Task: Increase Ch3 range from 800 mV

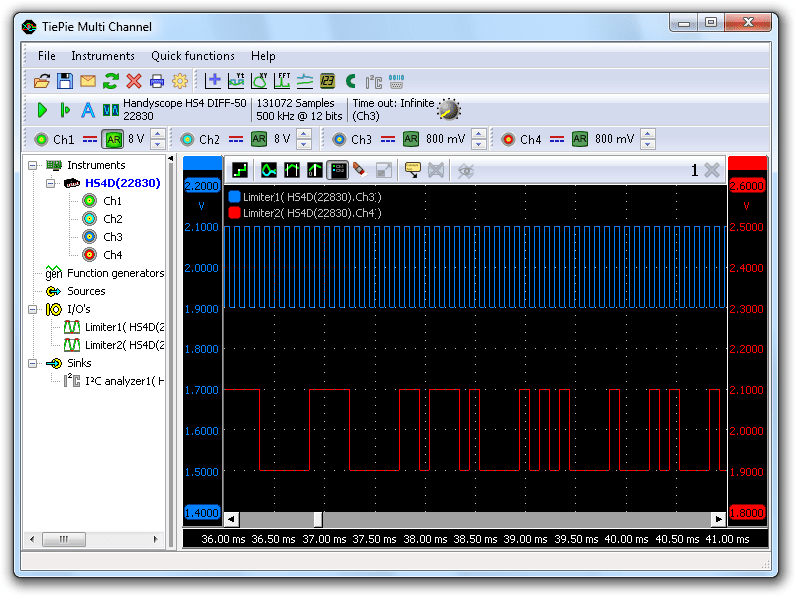Action: (x=479, y=134)
